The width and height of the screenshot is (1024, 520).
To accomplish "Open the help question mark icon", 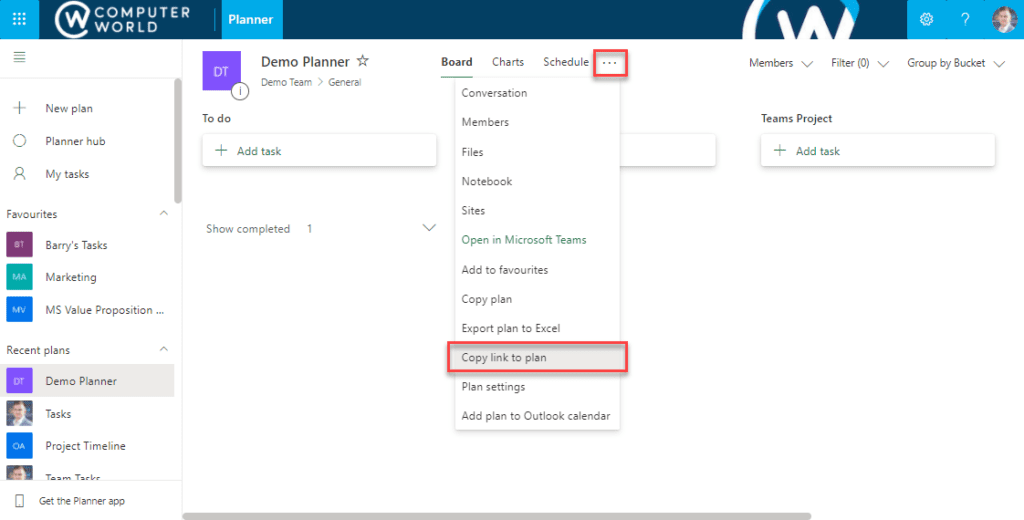I will (965, 19).
